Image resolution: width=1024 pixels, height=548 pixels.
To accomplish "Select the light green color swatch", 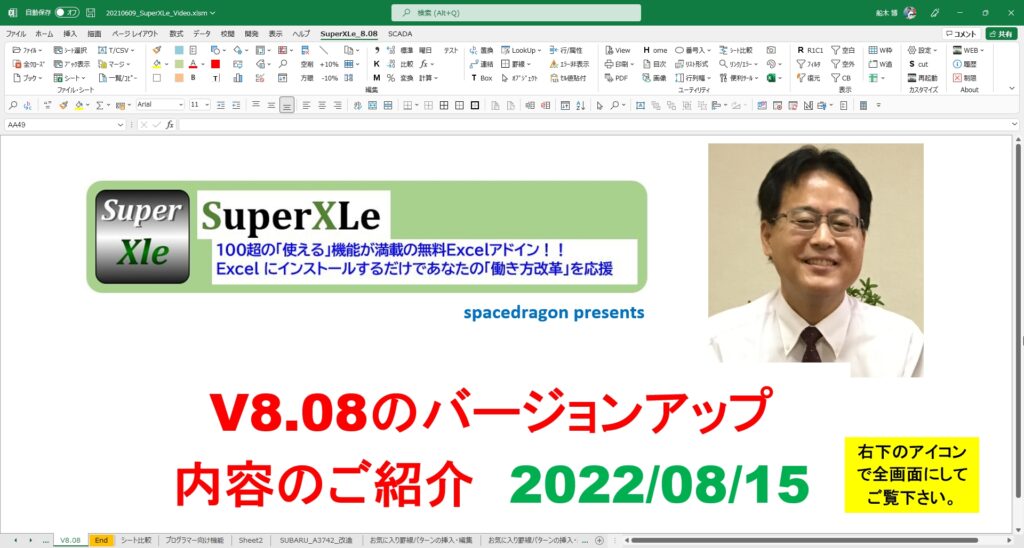I will [x=179, y=64].
